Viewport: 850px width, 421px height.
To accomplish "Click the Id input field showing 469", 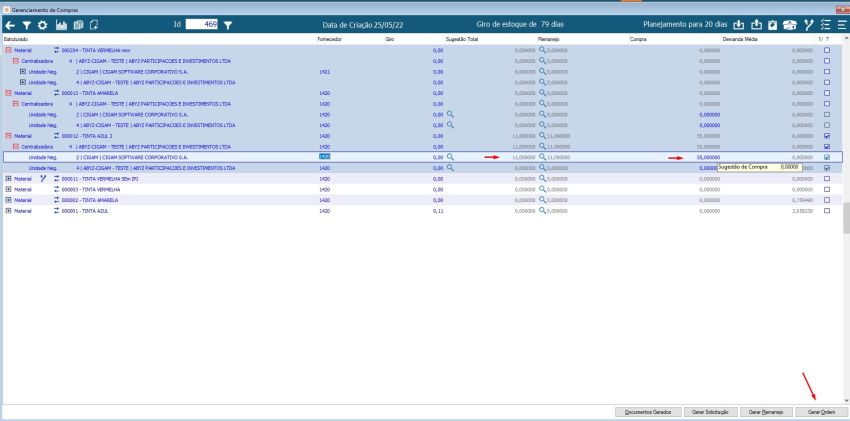I will coord(202,25).
